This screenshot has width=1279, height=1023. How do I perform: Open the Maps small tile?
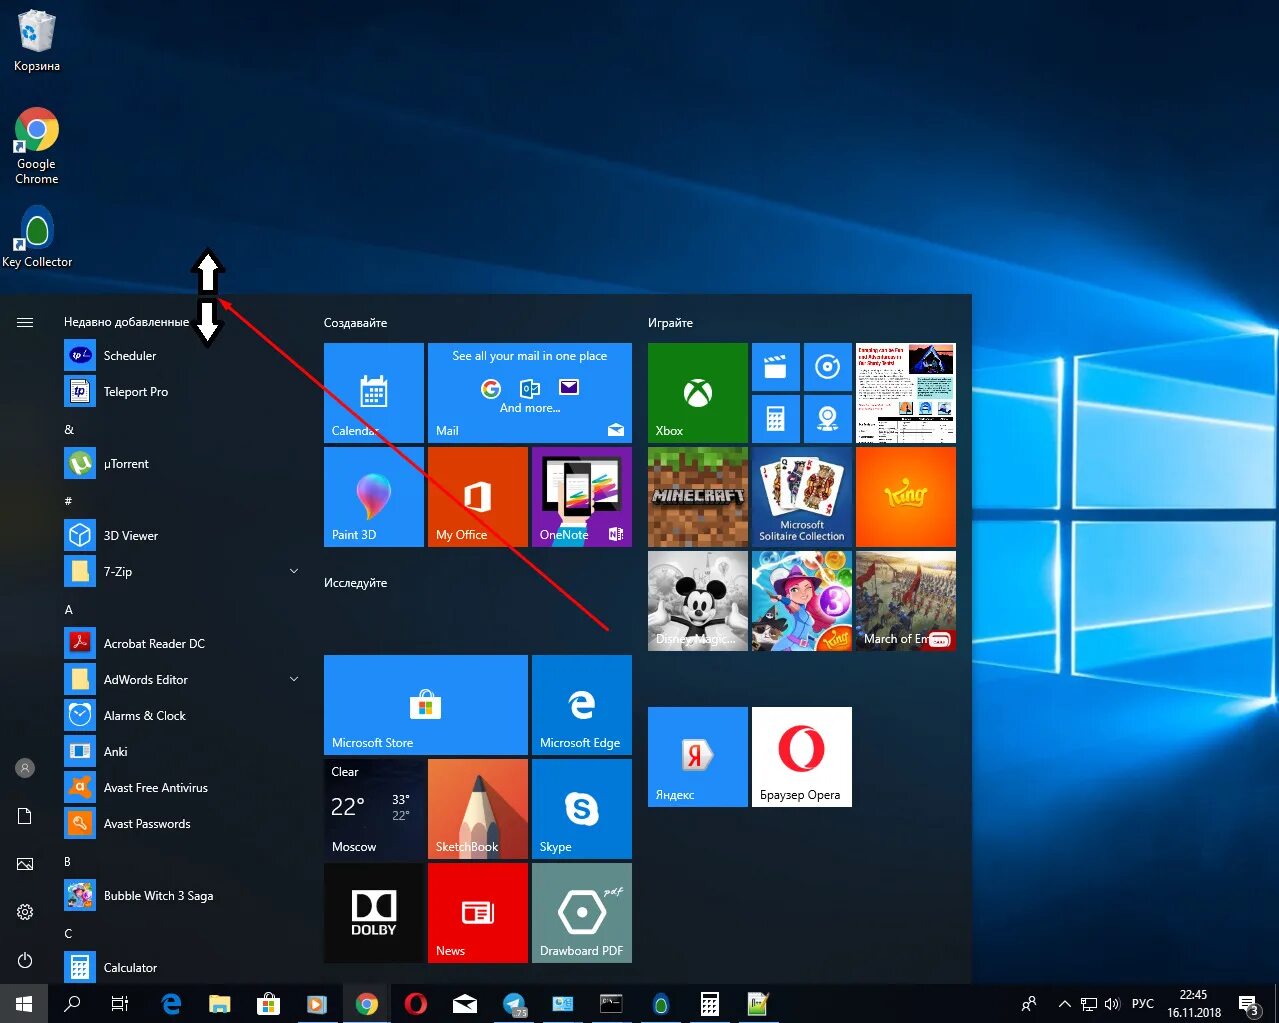[x=828, y=419]
